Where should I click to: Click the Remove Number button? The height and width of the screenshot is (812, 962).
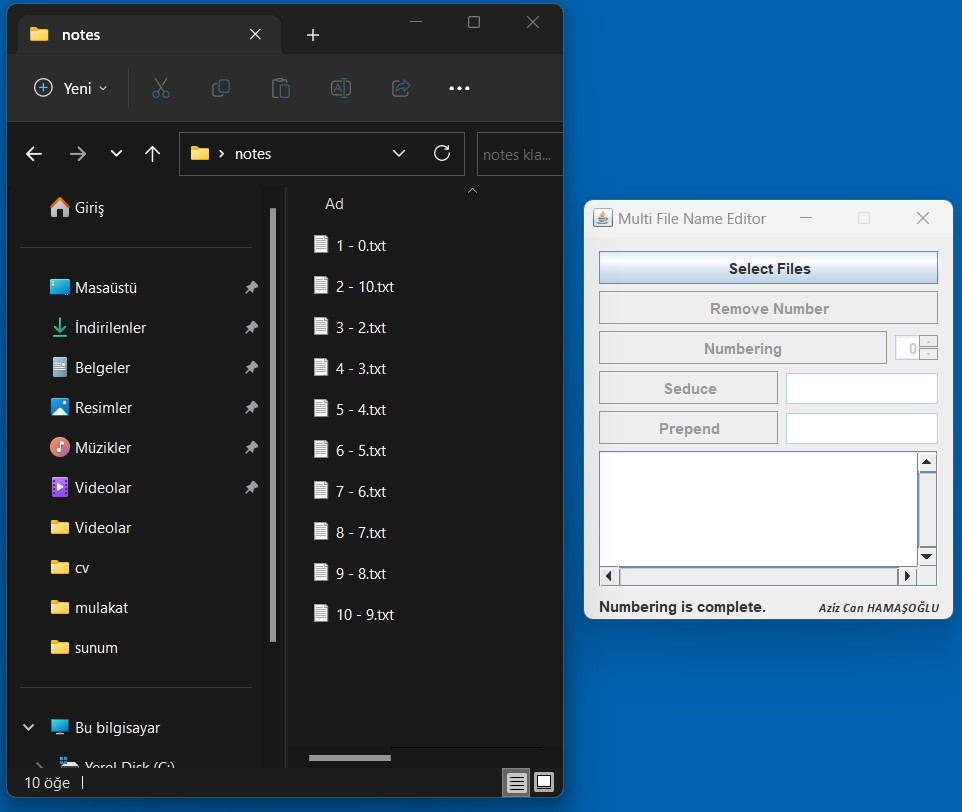pyautogui.click(x=767, y=308)
